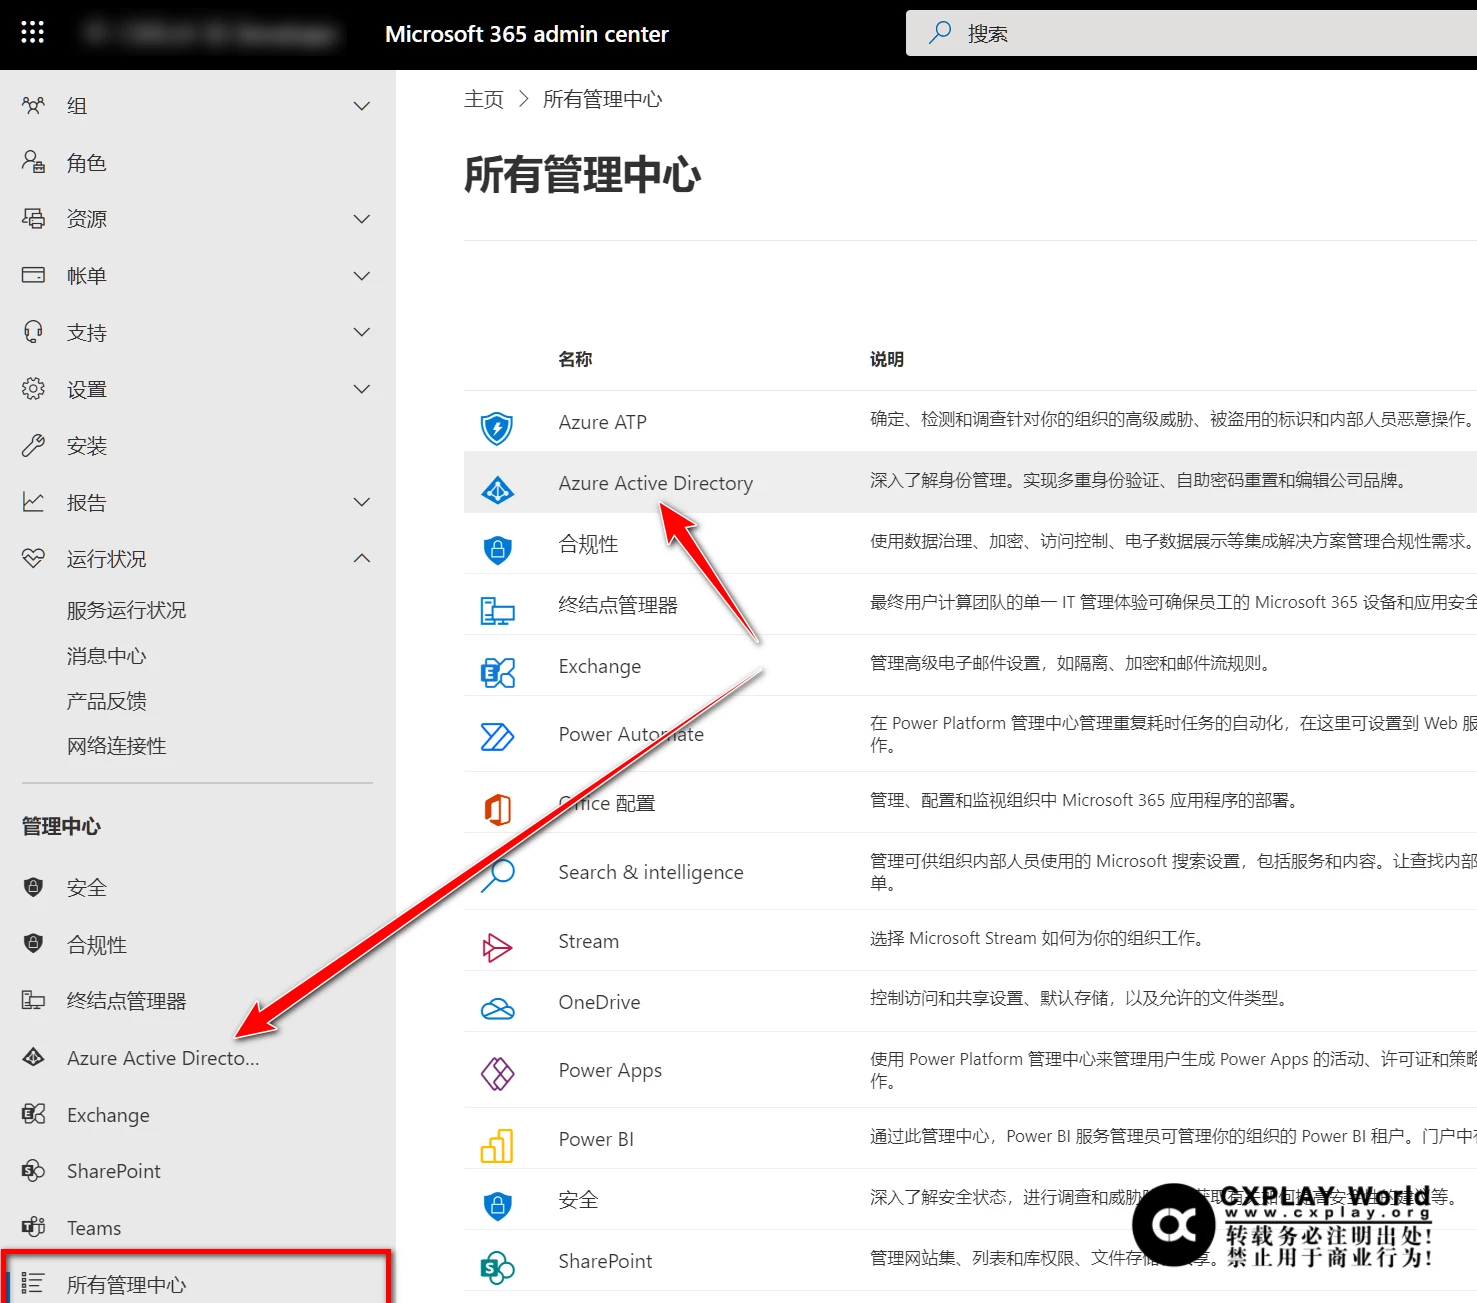Open the app launcher waffle icon

pyautogui.click(x=33, y=33)
